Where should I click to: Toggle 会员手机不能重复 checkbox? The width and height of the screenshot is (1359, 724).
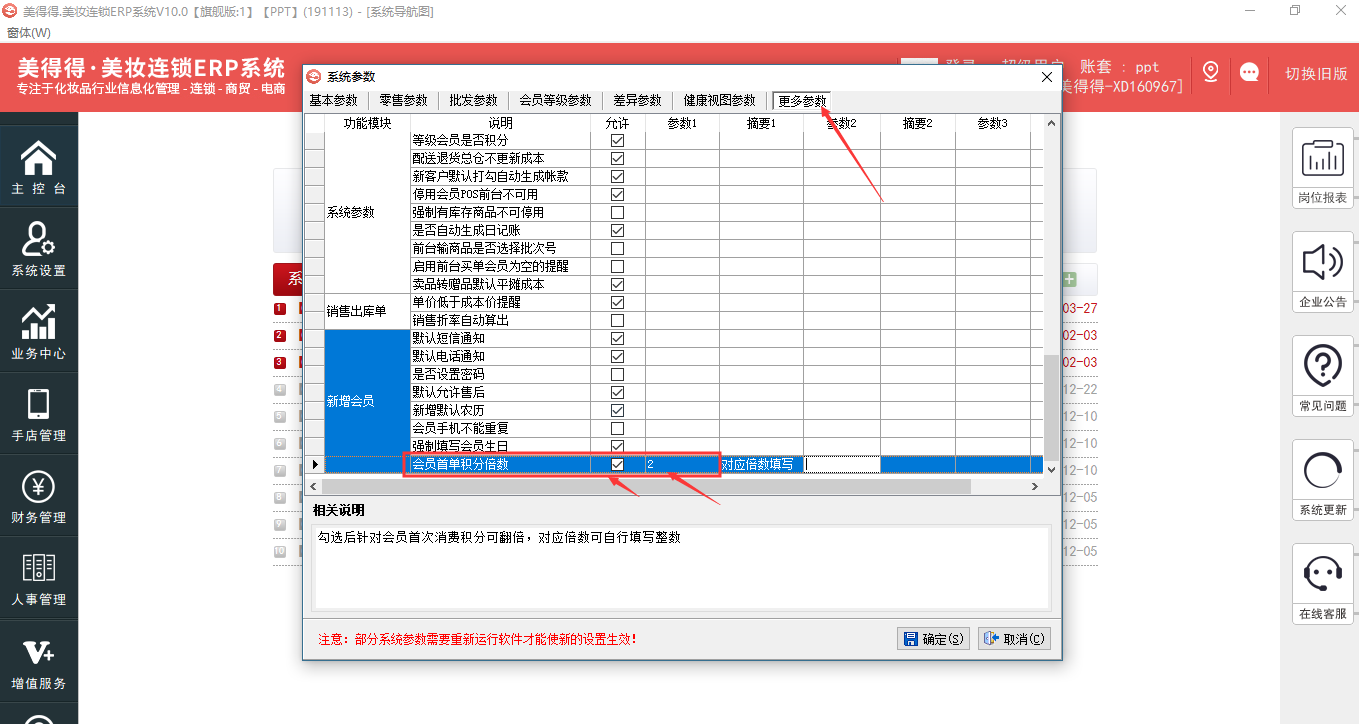(x=617, y=428)
